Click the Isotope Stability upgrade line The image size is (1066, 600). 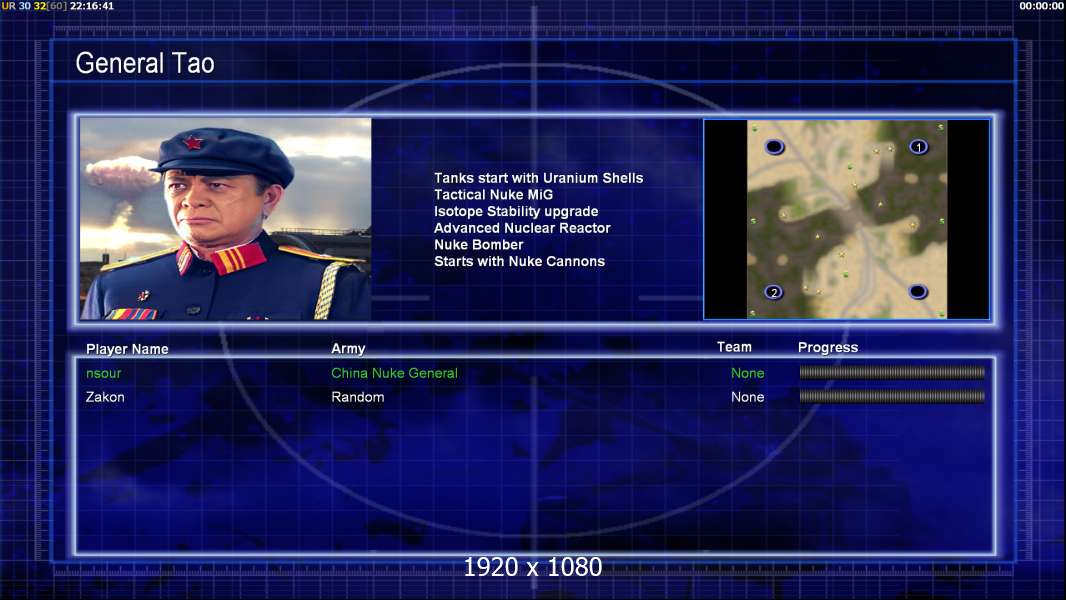click(x=516, y=211)
